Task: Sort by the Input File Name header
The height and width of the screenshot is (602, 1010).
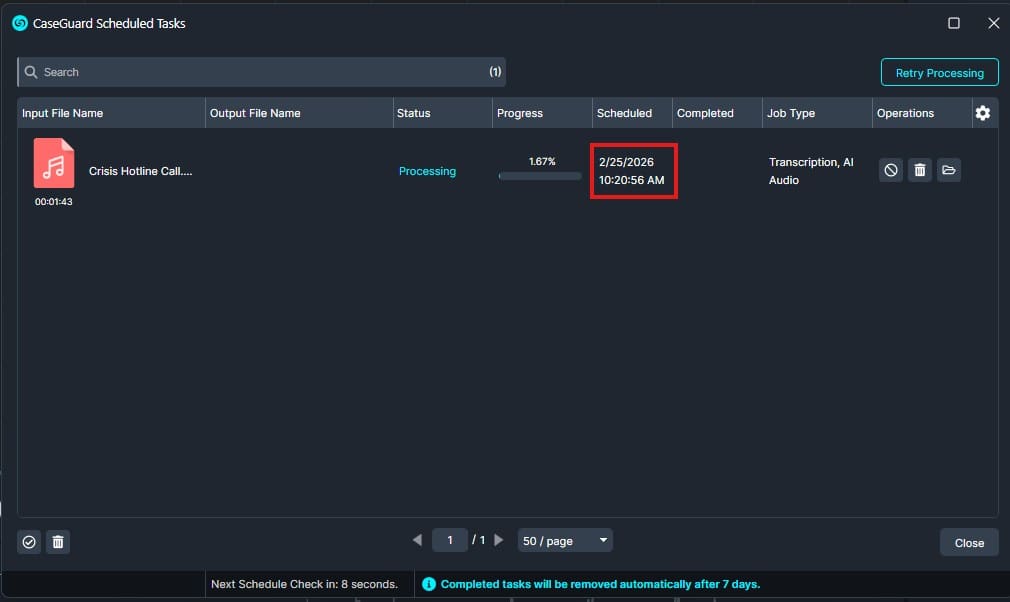Action: tap(63, 113)
